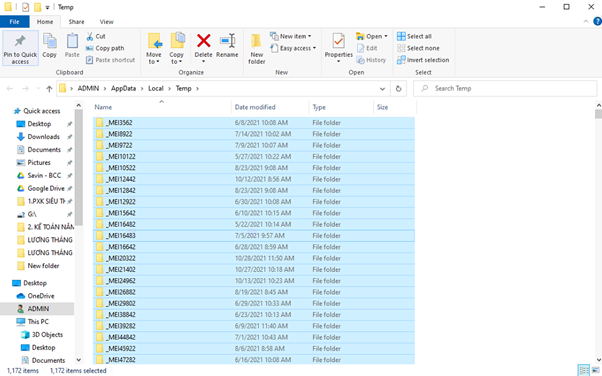
Task: Sort by the Size column header
Action: 395,107
